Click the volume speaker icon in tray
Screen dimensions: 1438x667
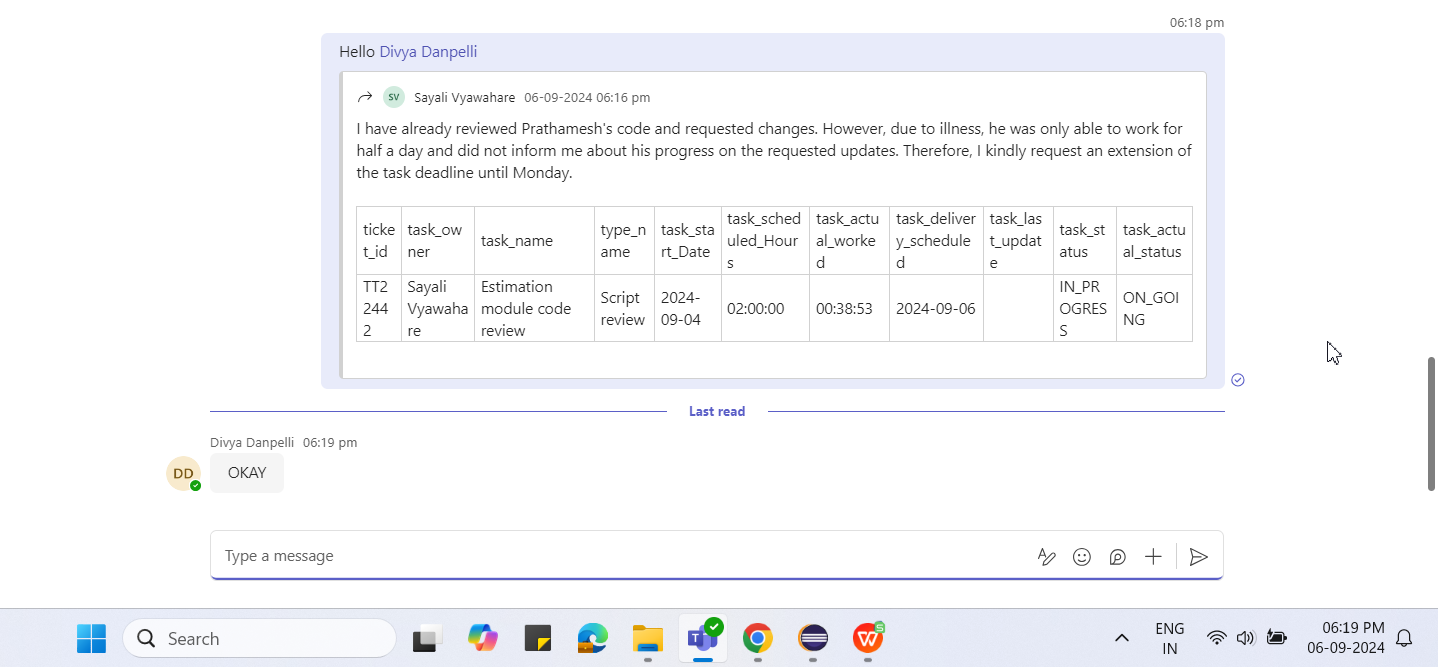point(1245,638)
